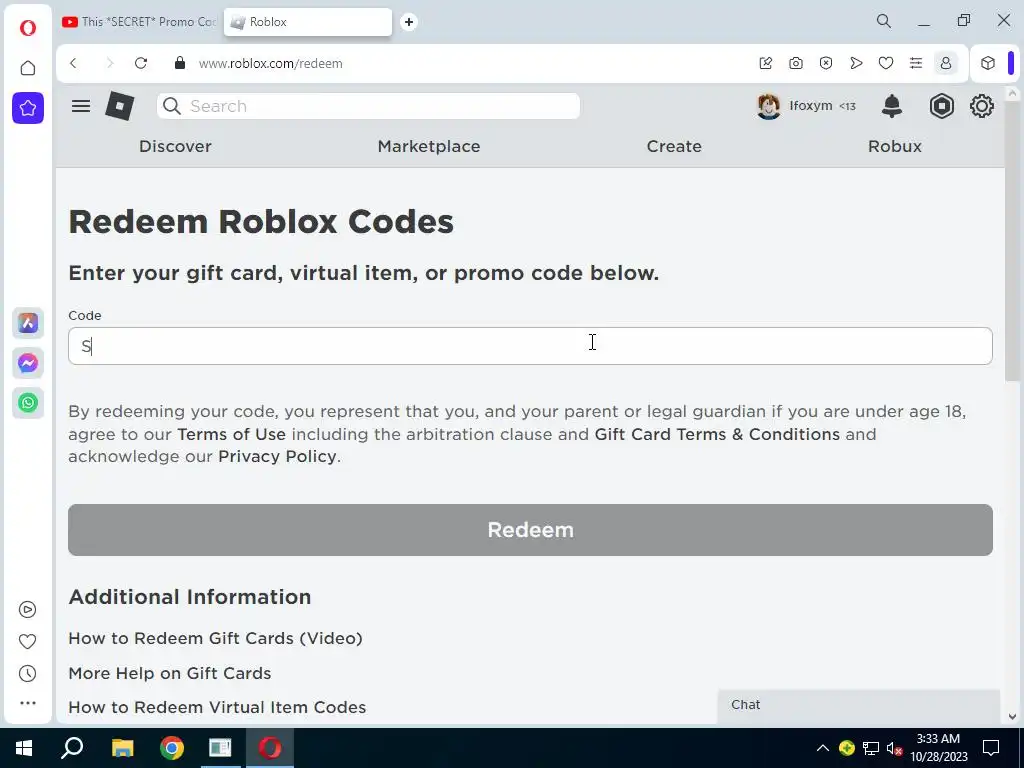
Task: Launch Chrome from the taskbar
Action: pos(172,748)
